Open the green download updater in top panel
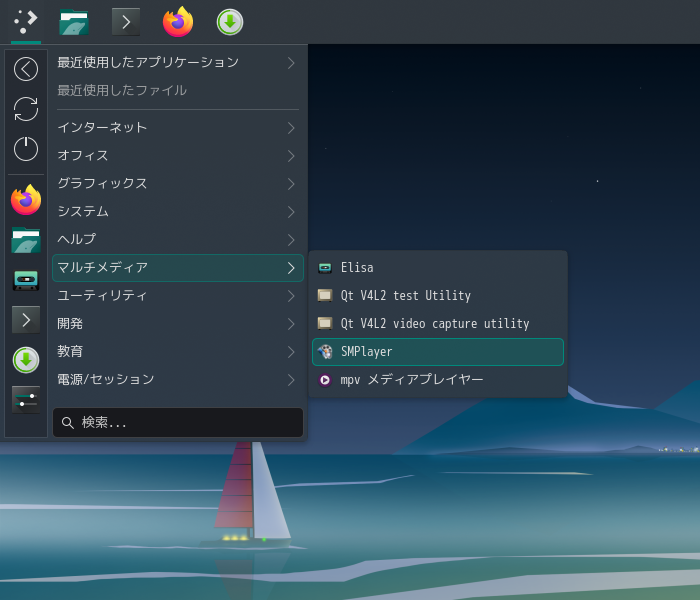 230,22
